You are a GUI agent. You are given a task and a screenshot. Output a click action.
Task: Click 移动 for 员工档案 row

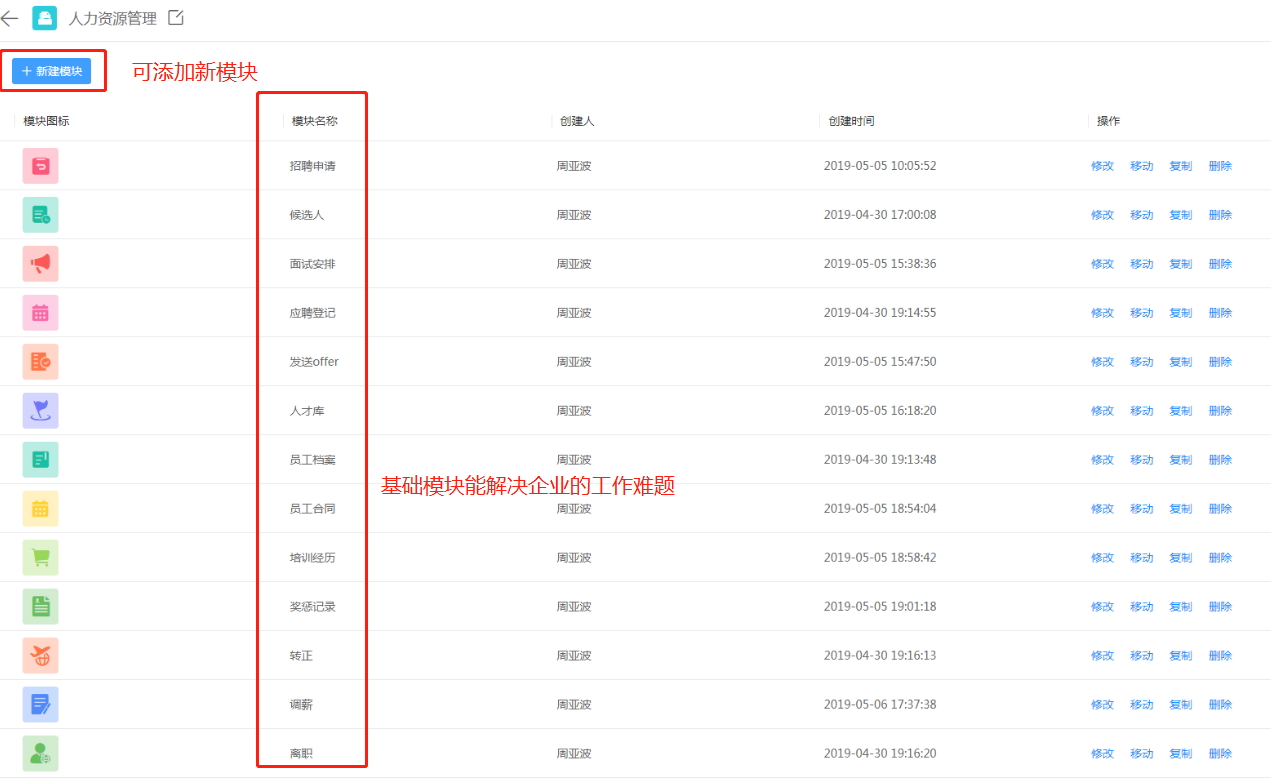(1141, 460)
